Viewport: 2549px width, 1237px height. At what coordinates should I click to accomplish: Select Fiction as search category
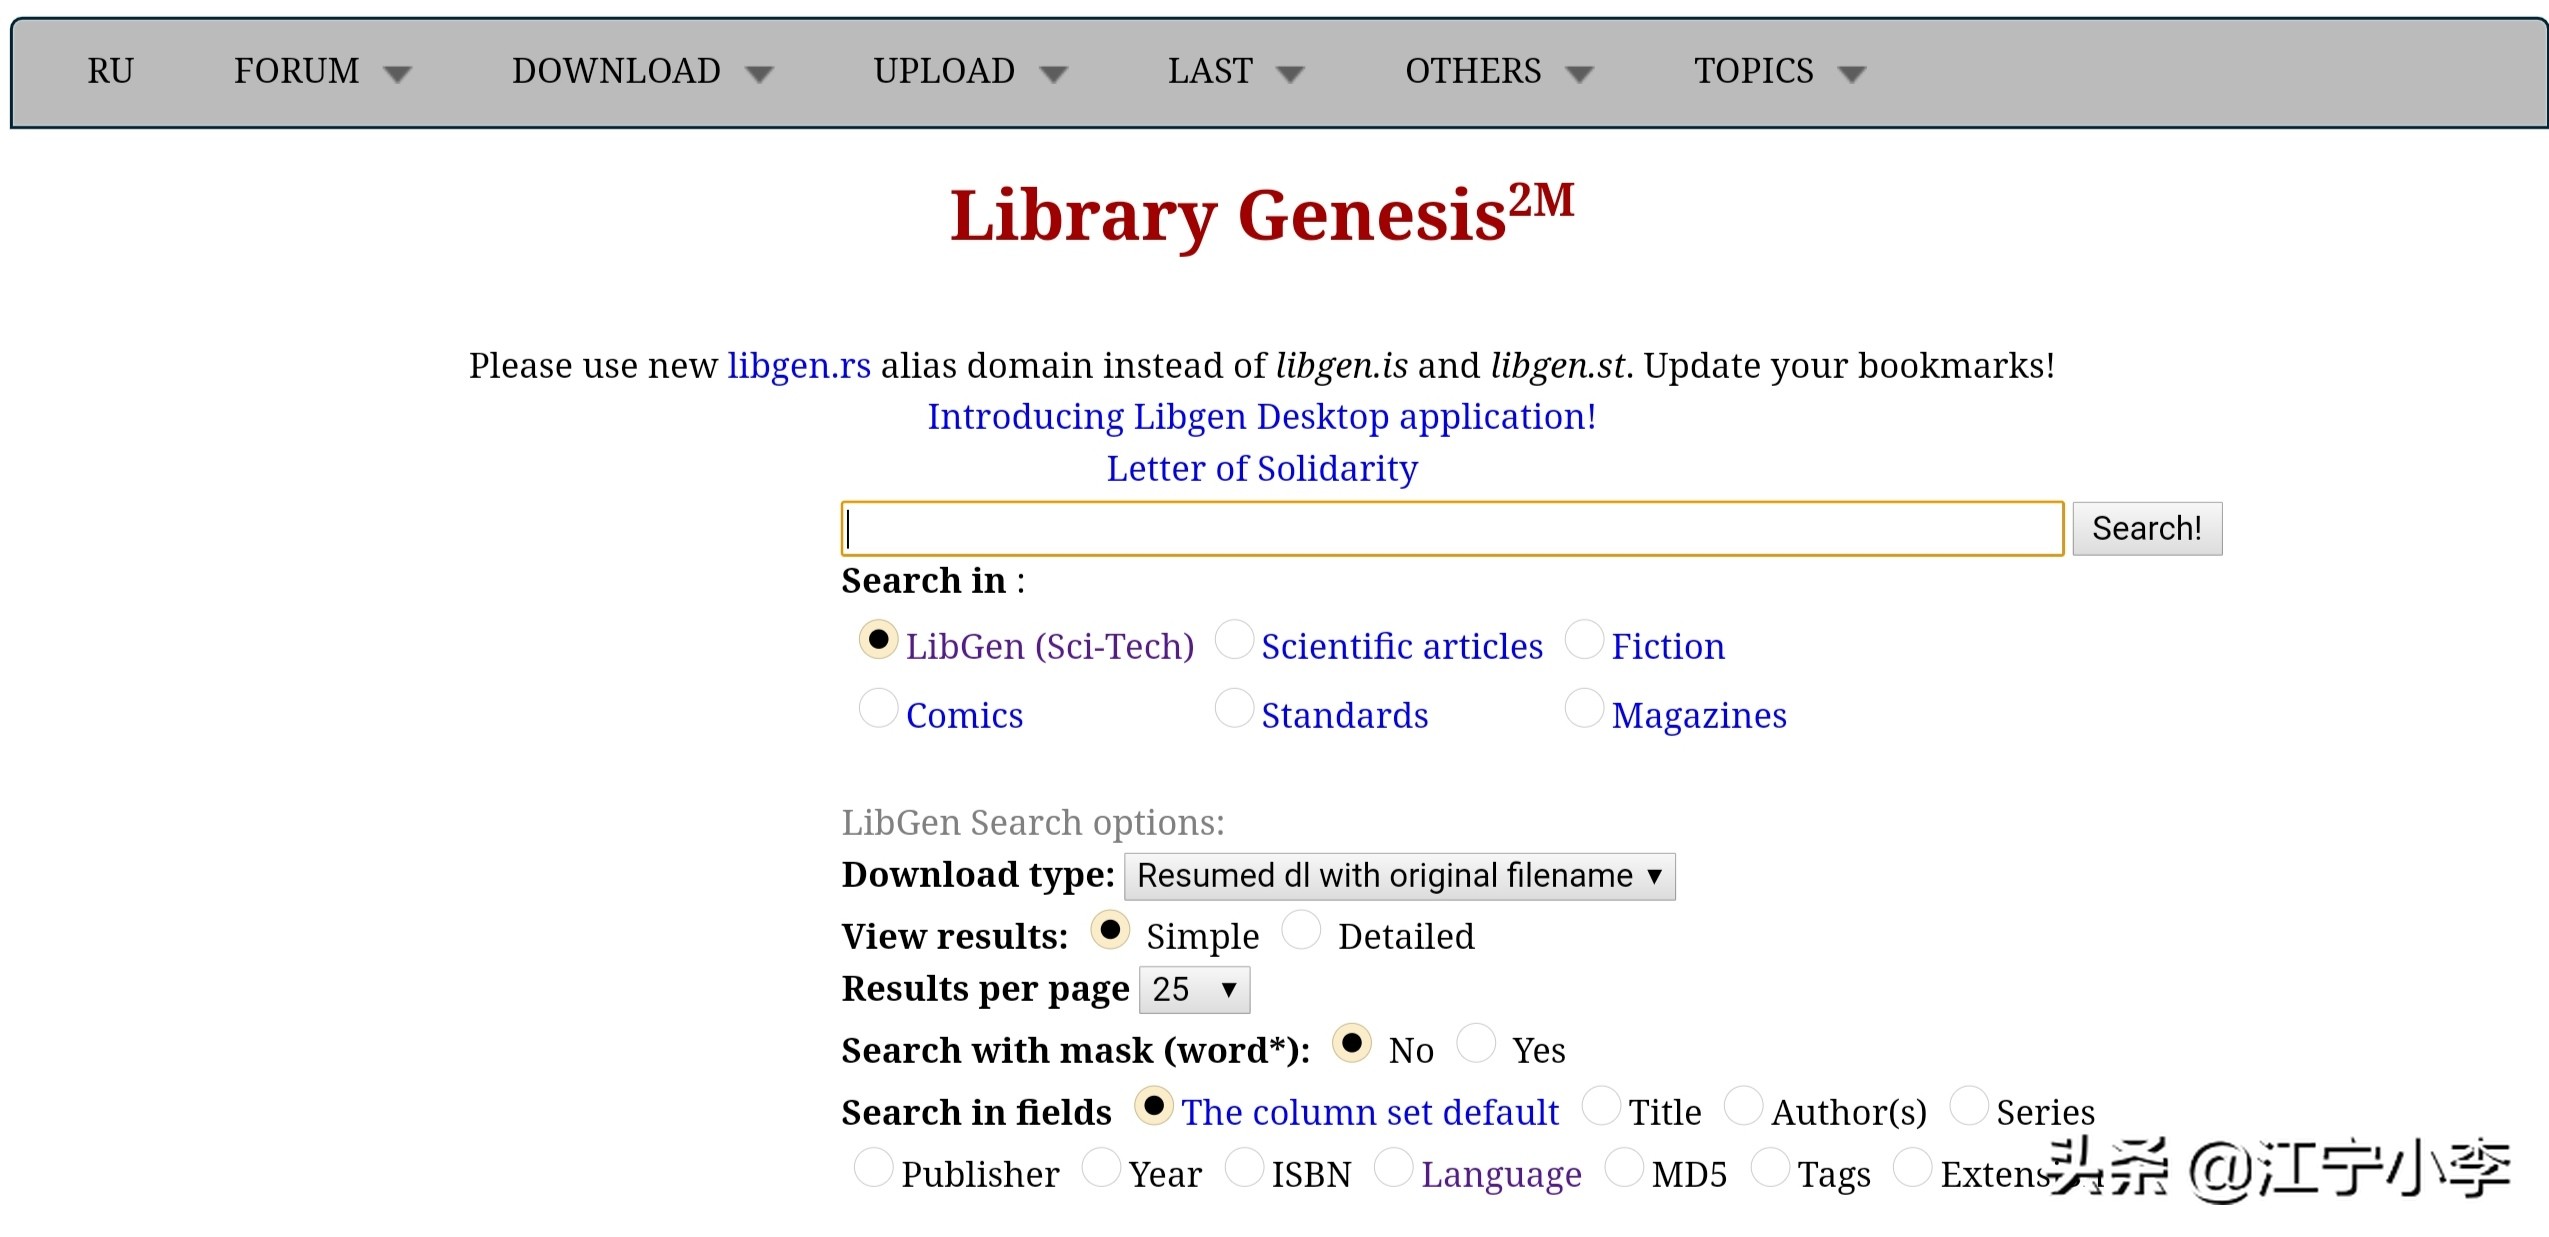(1584, 640)
